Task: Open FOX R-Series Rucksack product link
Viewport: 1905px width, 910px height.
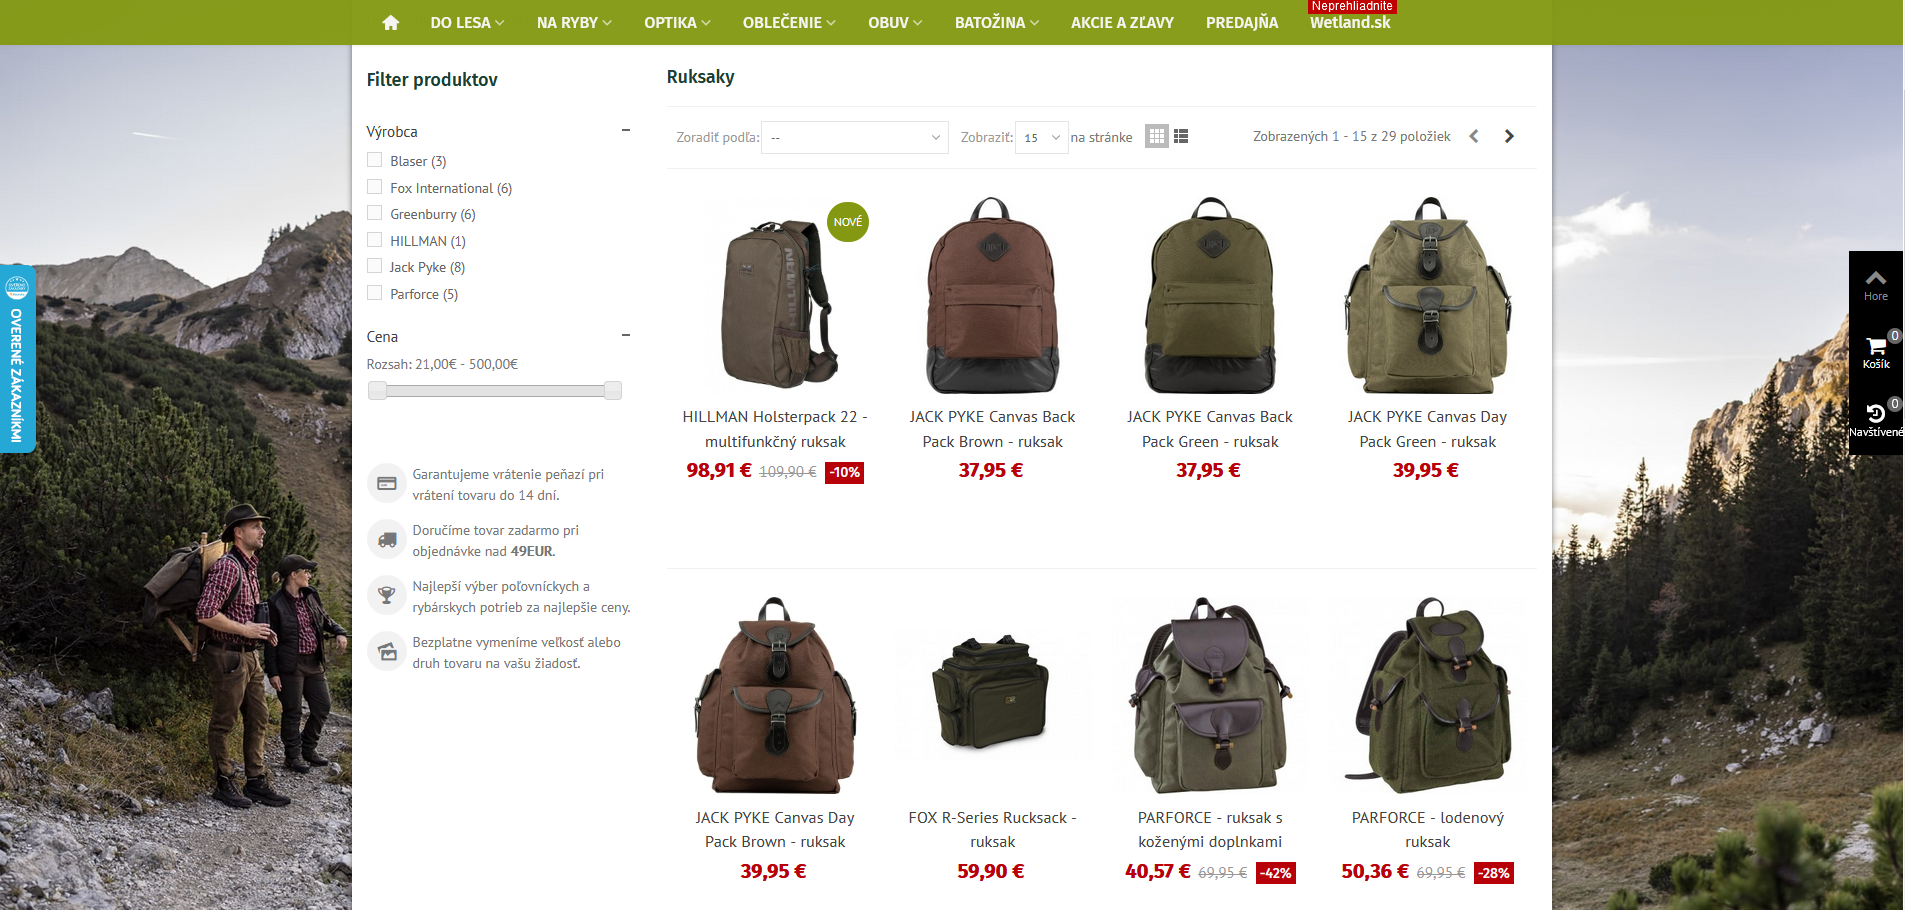Action: point(992,830)
